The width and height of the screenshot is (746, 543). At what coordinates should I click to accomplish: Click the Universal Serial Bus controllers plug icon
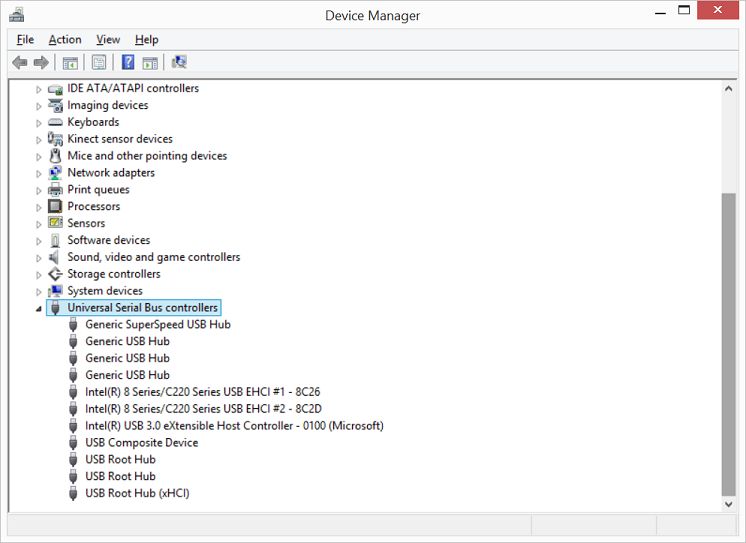55,308
